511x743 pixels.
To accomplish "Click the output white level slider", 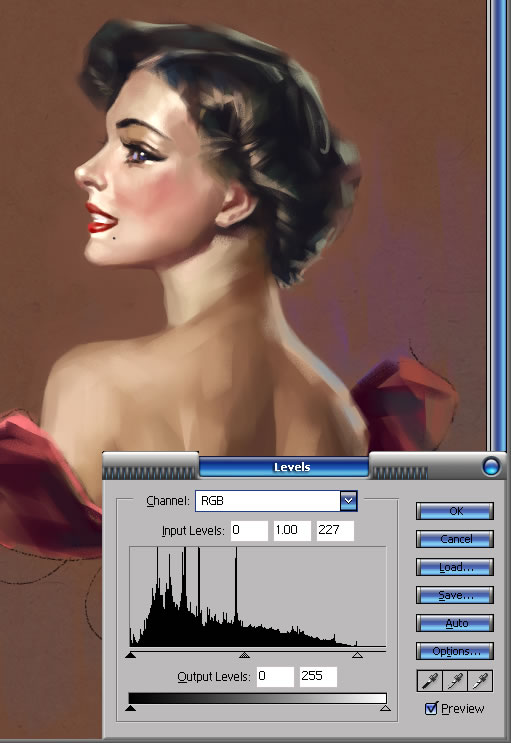I will (x=385, y=708).
